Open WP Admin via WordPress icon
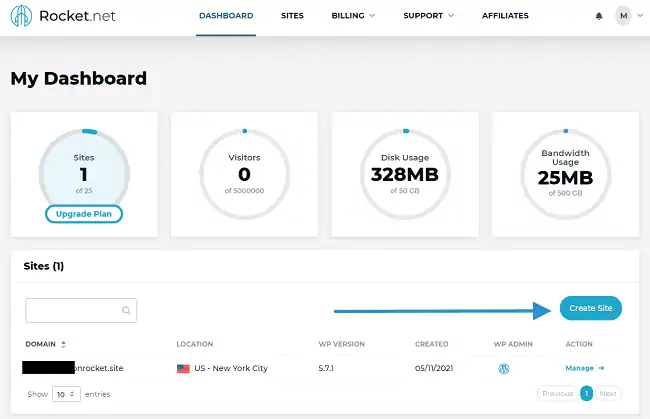 click(504, 368)
